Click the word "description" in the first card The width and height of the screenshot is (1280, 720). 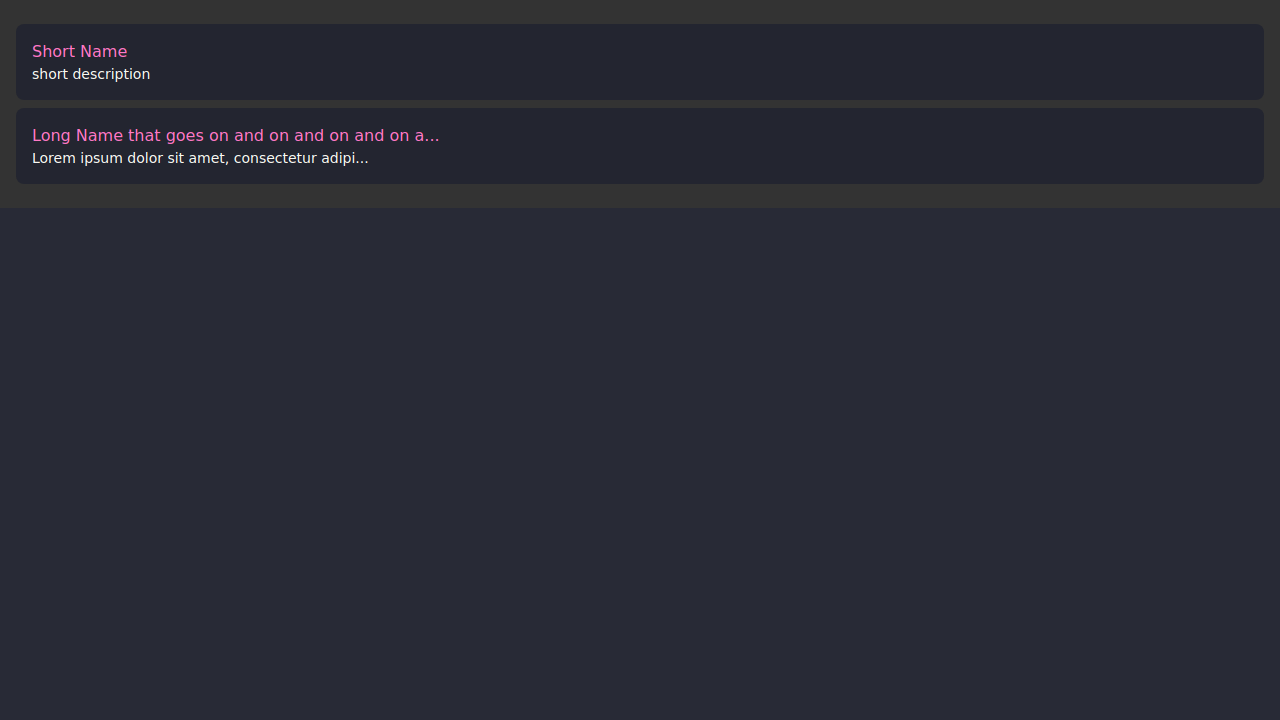click(111, 74)
